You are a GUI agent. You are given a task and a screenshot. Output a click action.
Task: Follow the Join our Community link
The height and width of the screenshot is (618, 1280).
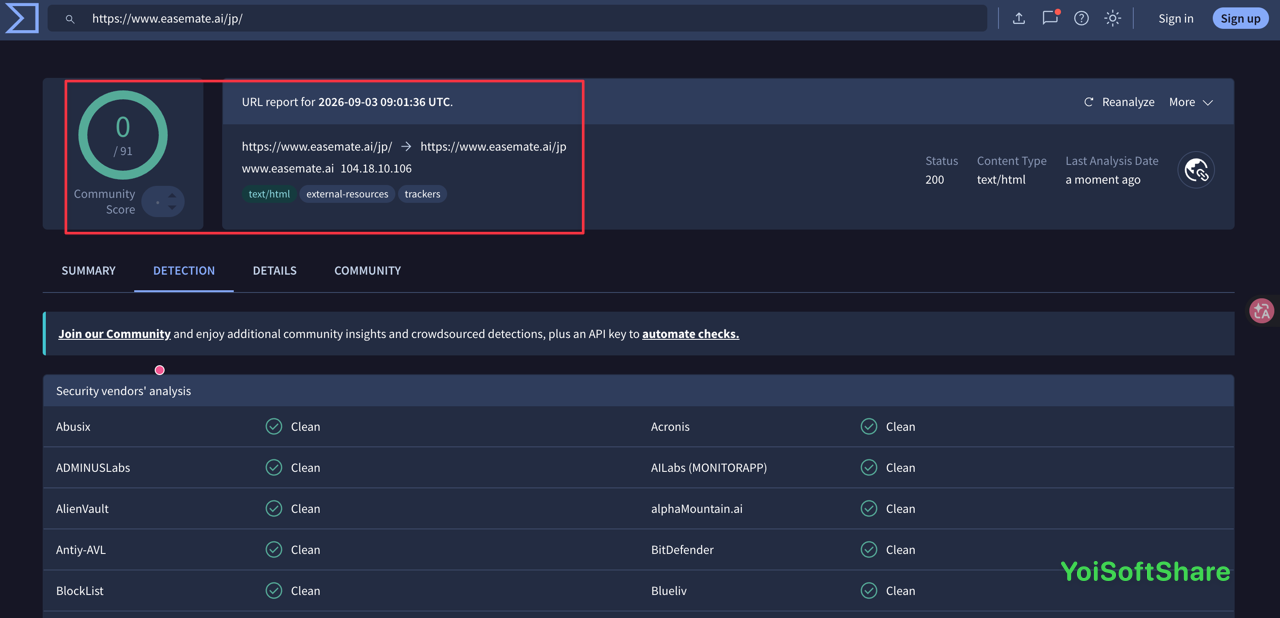(115, 334)
